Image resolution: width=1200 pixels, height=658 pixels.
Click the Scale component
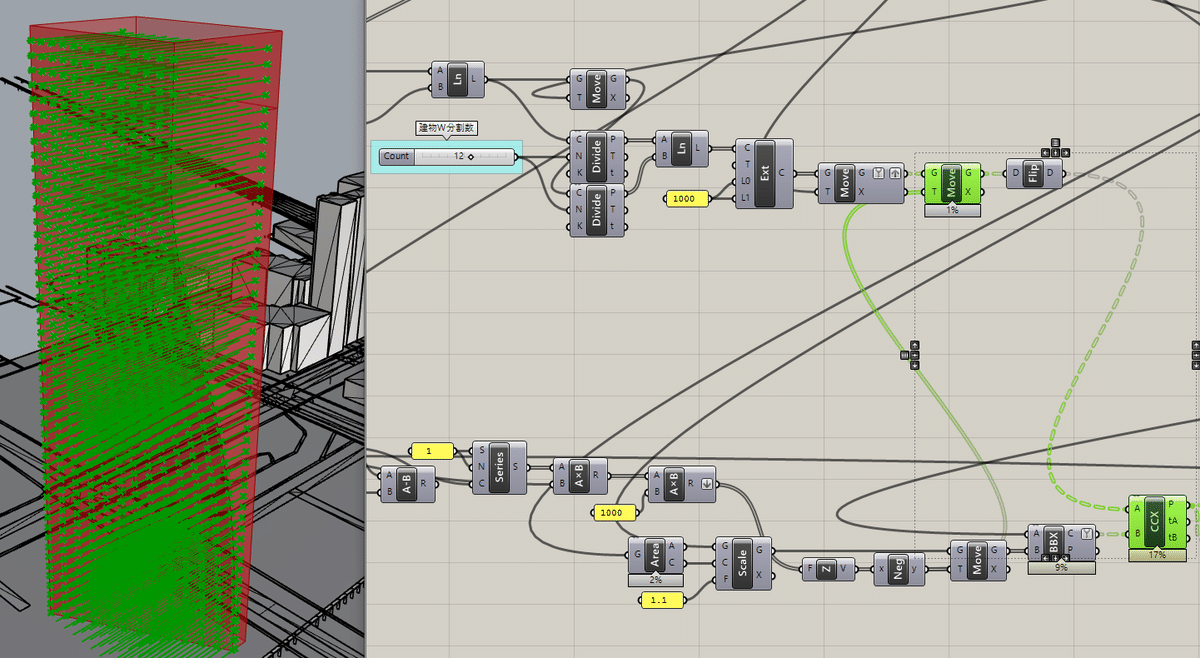743,563
